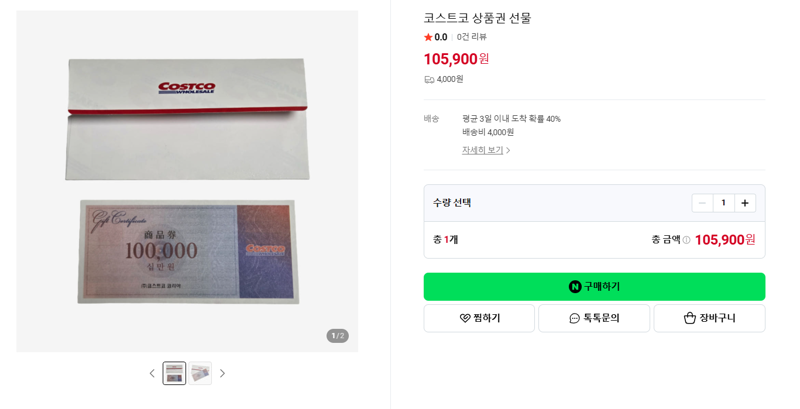Click the shopping basket icon in 장바구니

(x=690, y=318)
